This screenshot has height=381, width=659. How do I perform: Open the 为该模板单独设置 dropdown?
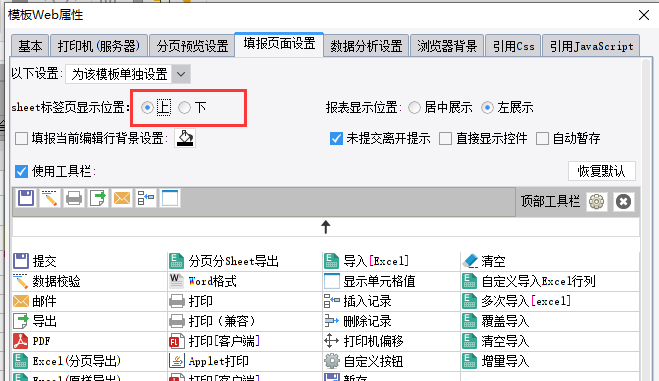[x=128, y=74]
